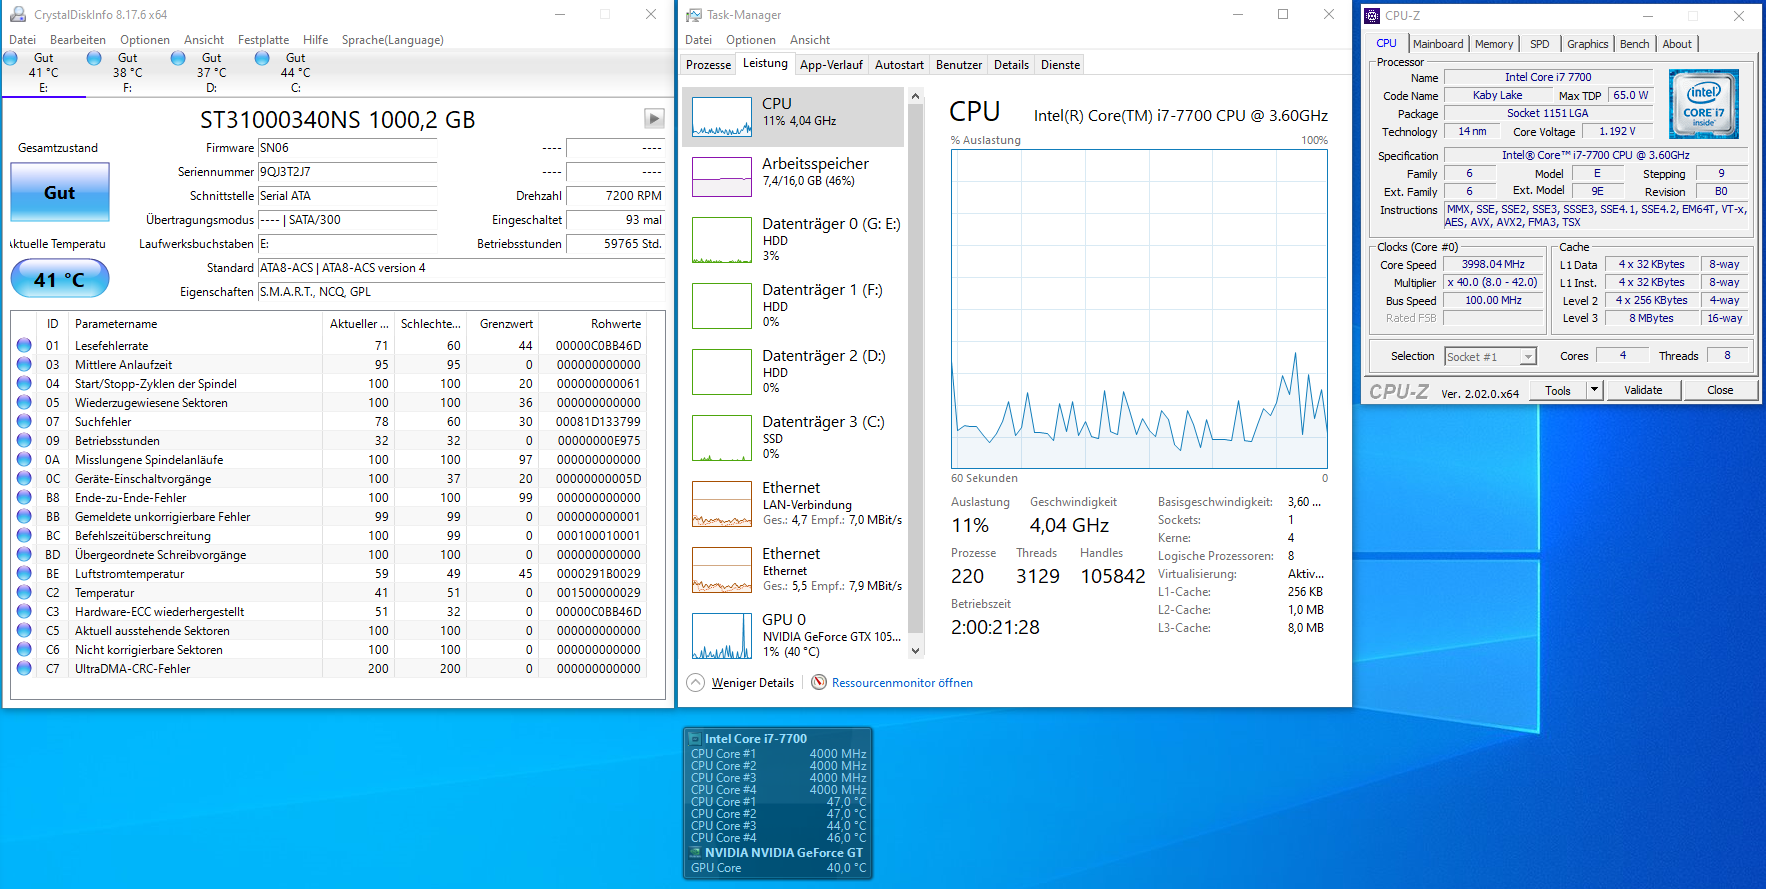
Task: Click the Tools button in CPU-Z
Action: click(x=1558, y=390)
